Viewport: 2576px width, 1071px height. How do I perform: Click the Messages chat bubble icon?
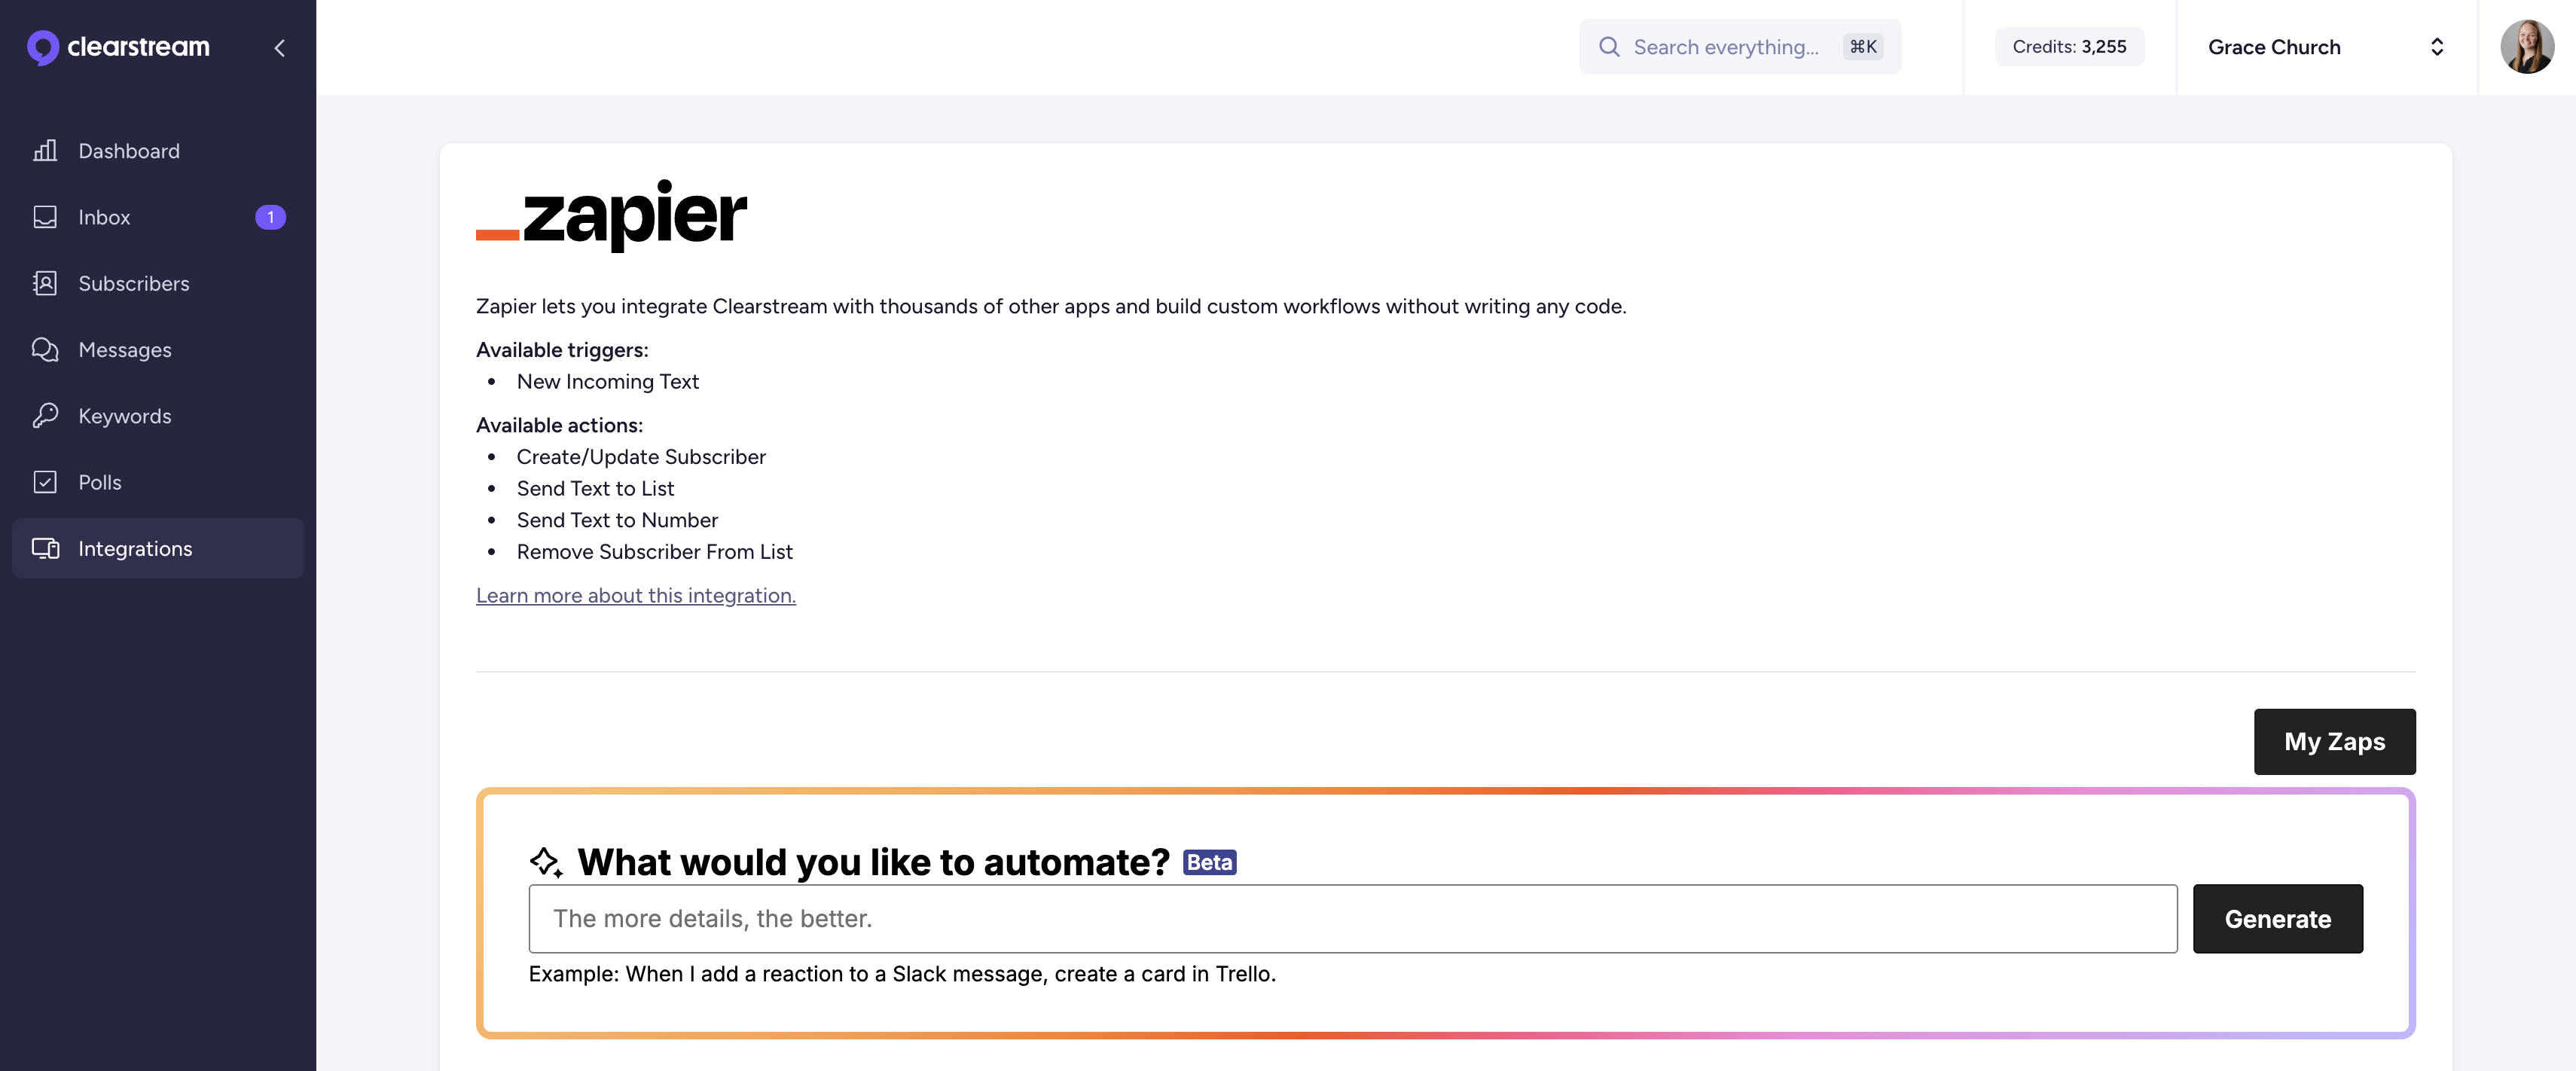[x=45, y=349]
